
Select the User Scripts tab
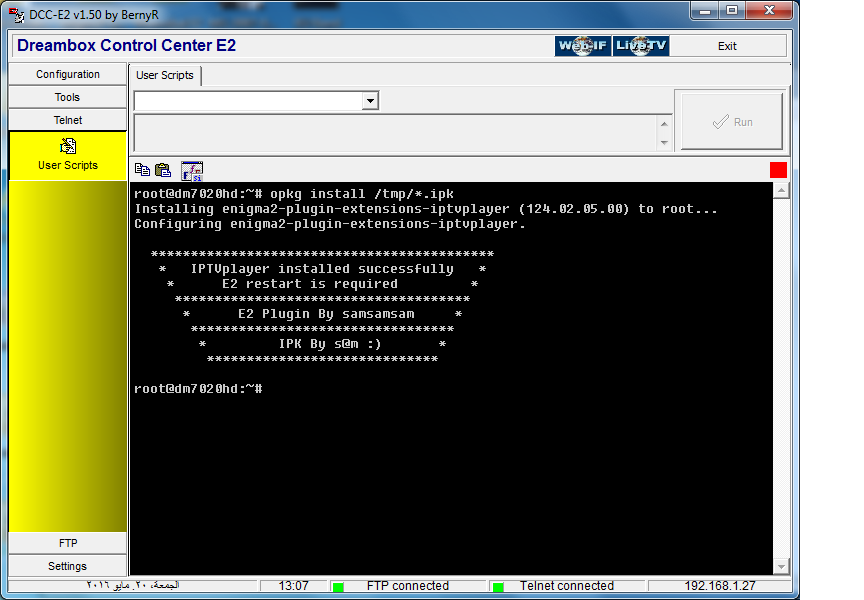point(165,75)
